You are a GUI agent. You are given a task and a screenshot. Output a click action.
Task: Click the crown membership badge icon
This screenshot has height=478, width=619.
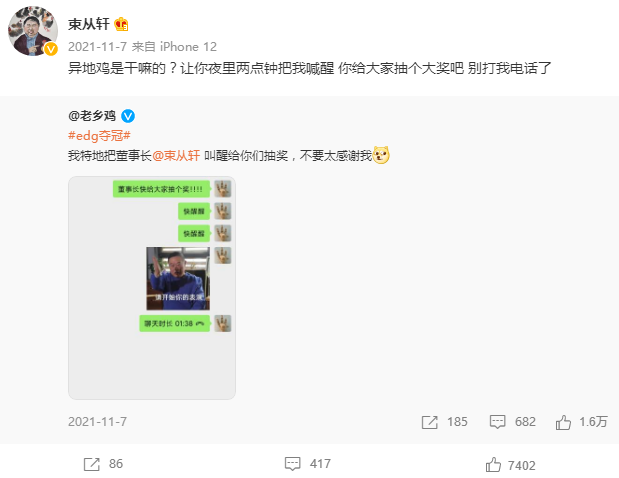[121, 24]
